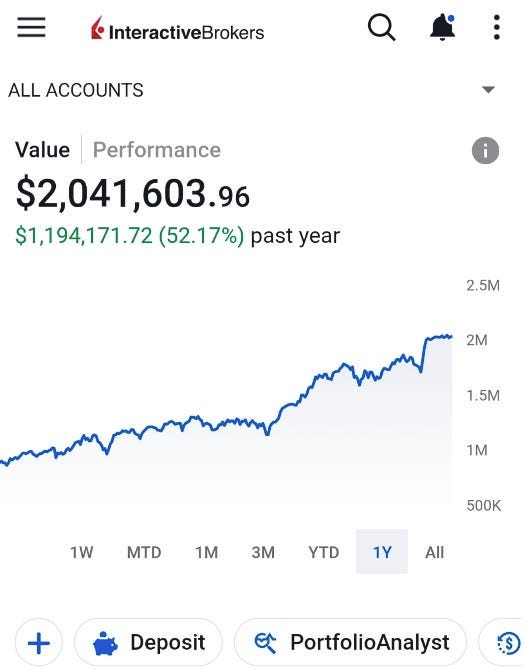Image resolution: width=526 pixels, height=669 pixels.
Task: Switch to the Performance tab
Action: click(157, 150)
